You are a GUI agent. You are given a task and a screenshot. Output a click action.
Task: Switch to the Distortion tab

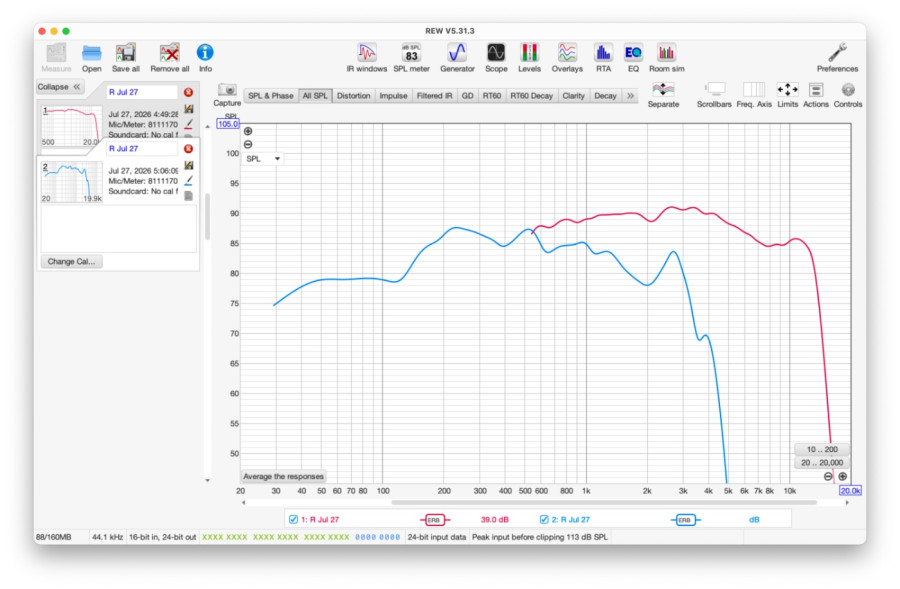[353, 96]
